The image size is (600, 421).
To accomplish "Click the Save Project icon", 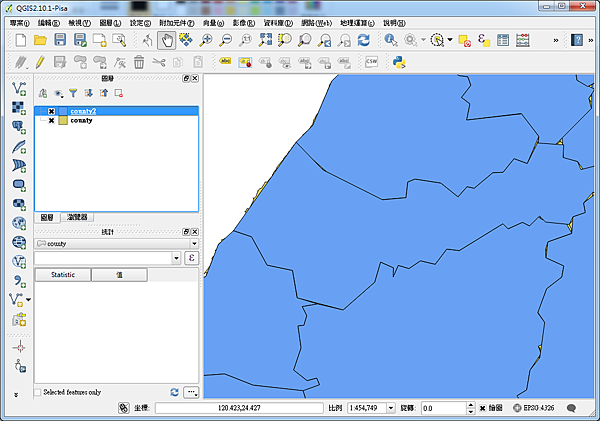I will click(61, 40).
